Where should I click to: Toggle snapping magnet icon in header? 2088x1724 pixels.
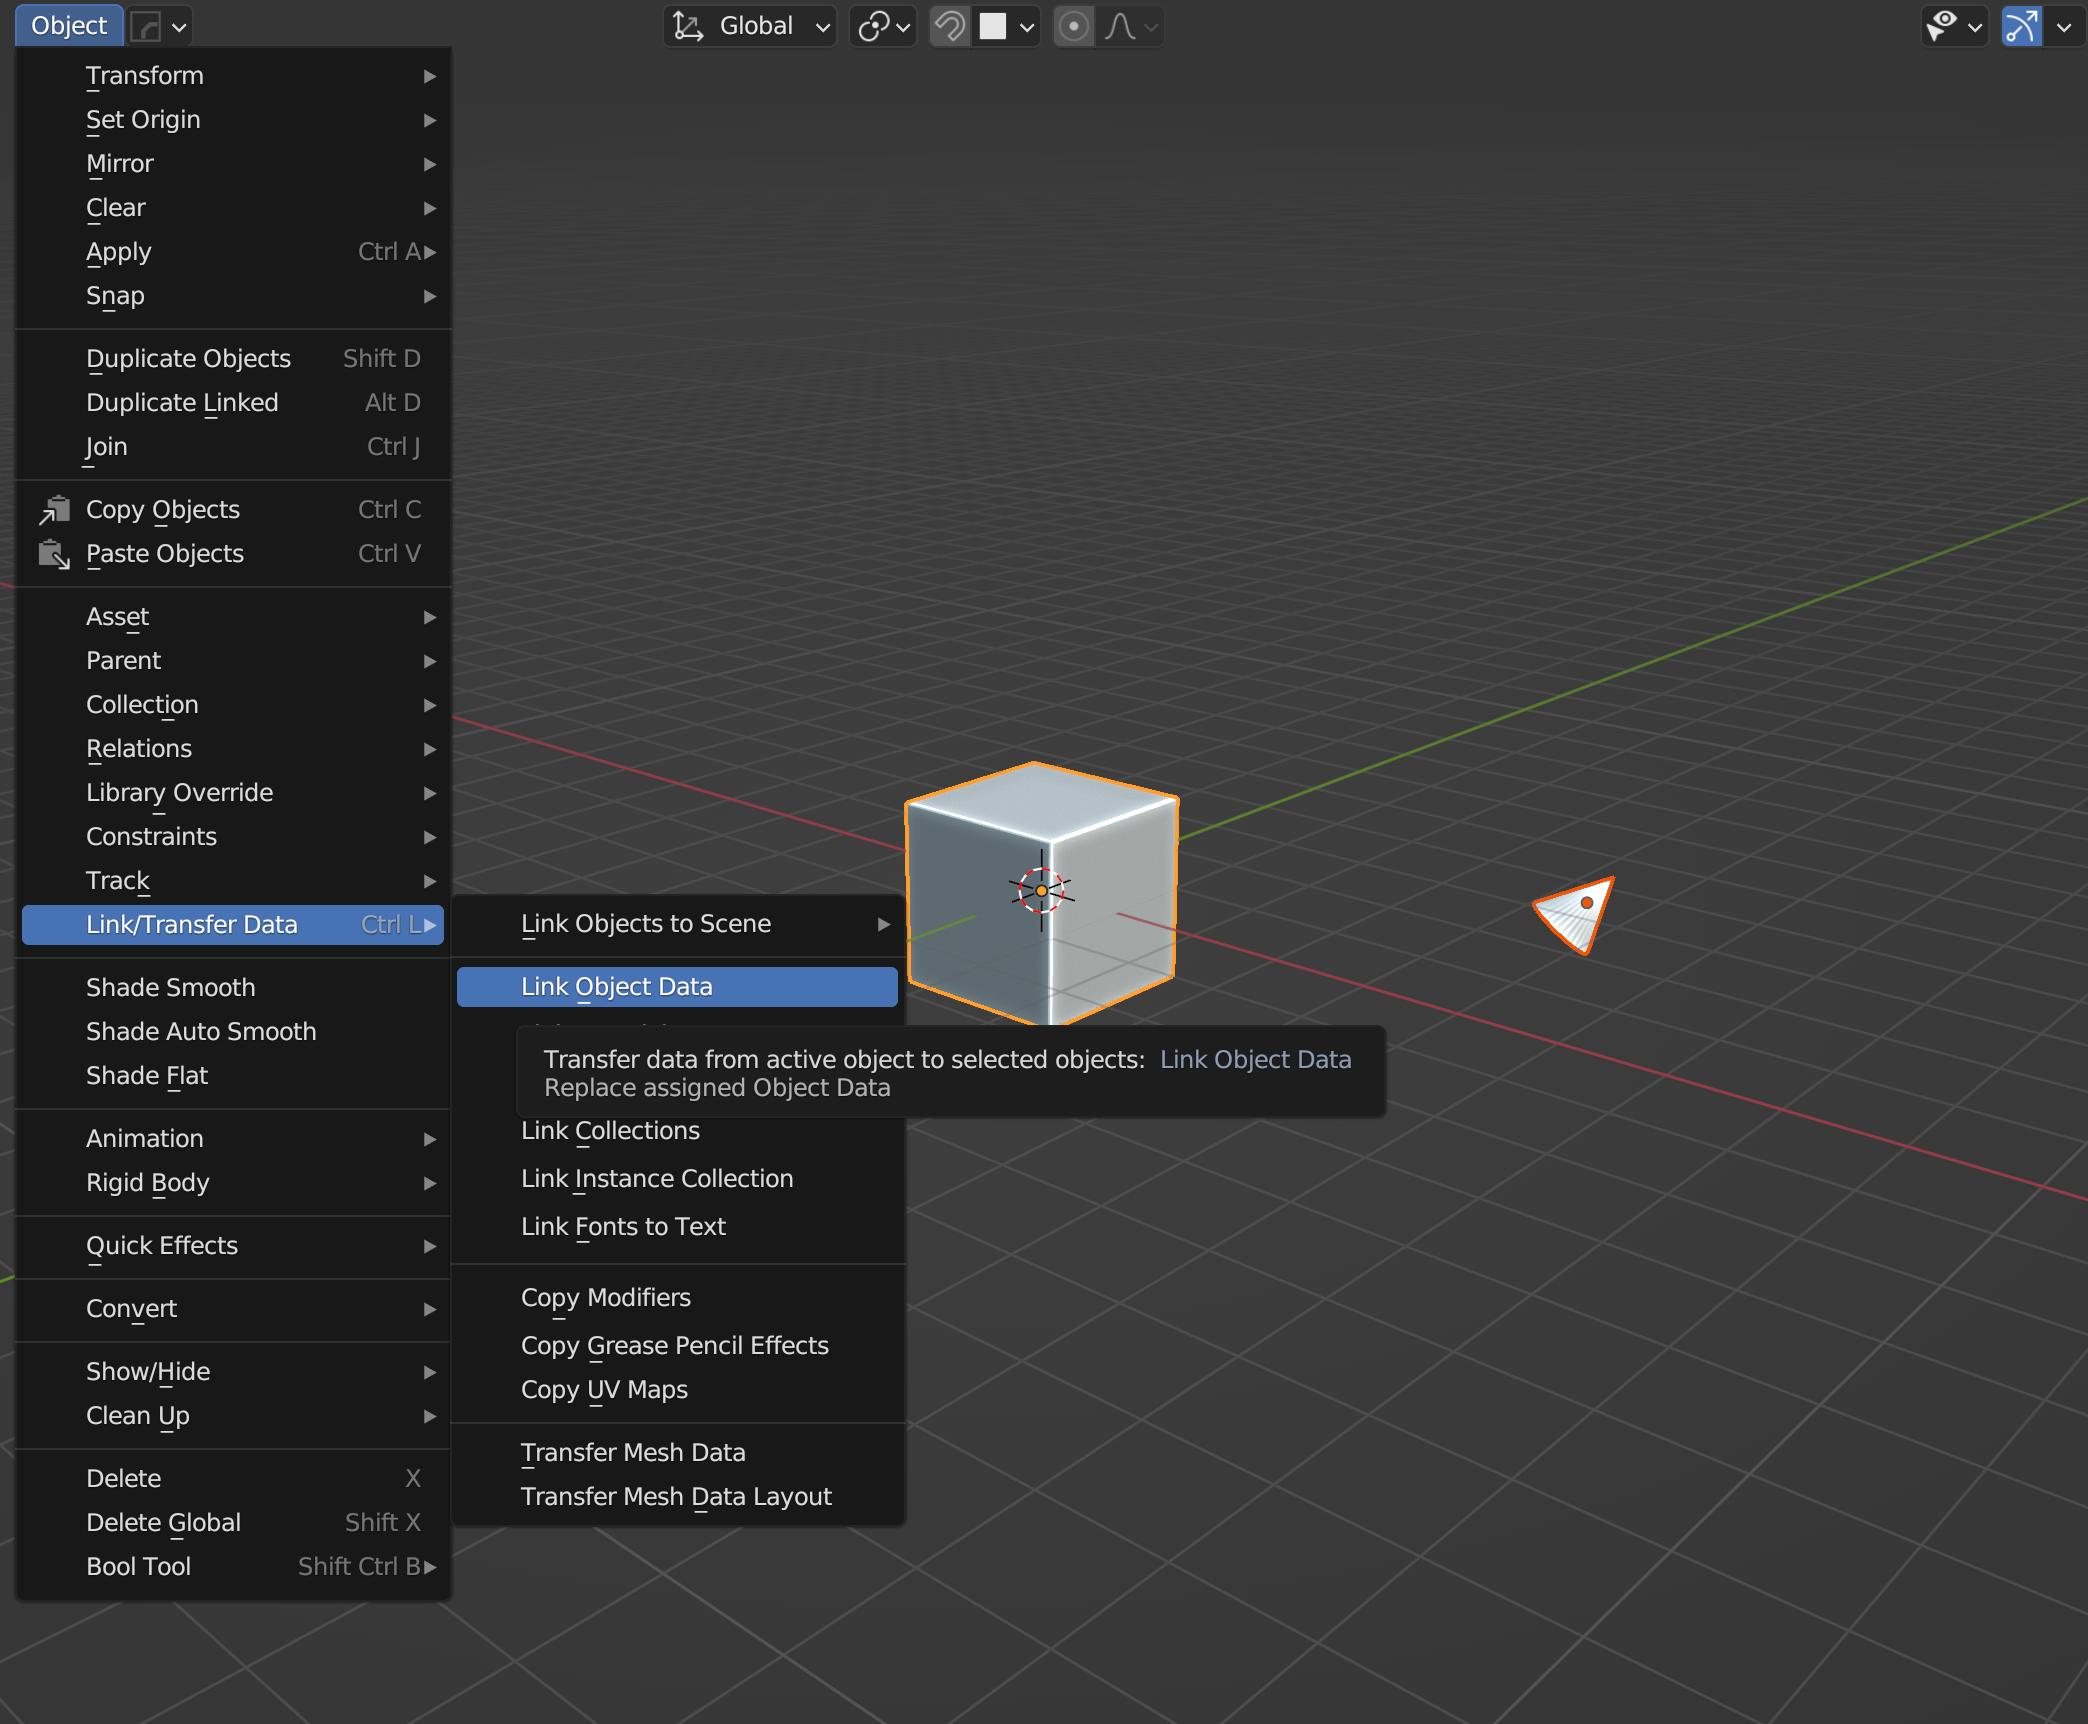tap(949, 26)
